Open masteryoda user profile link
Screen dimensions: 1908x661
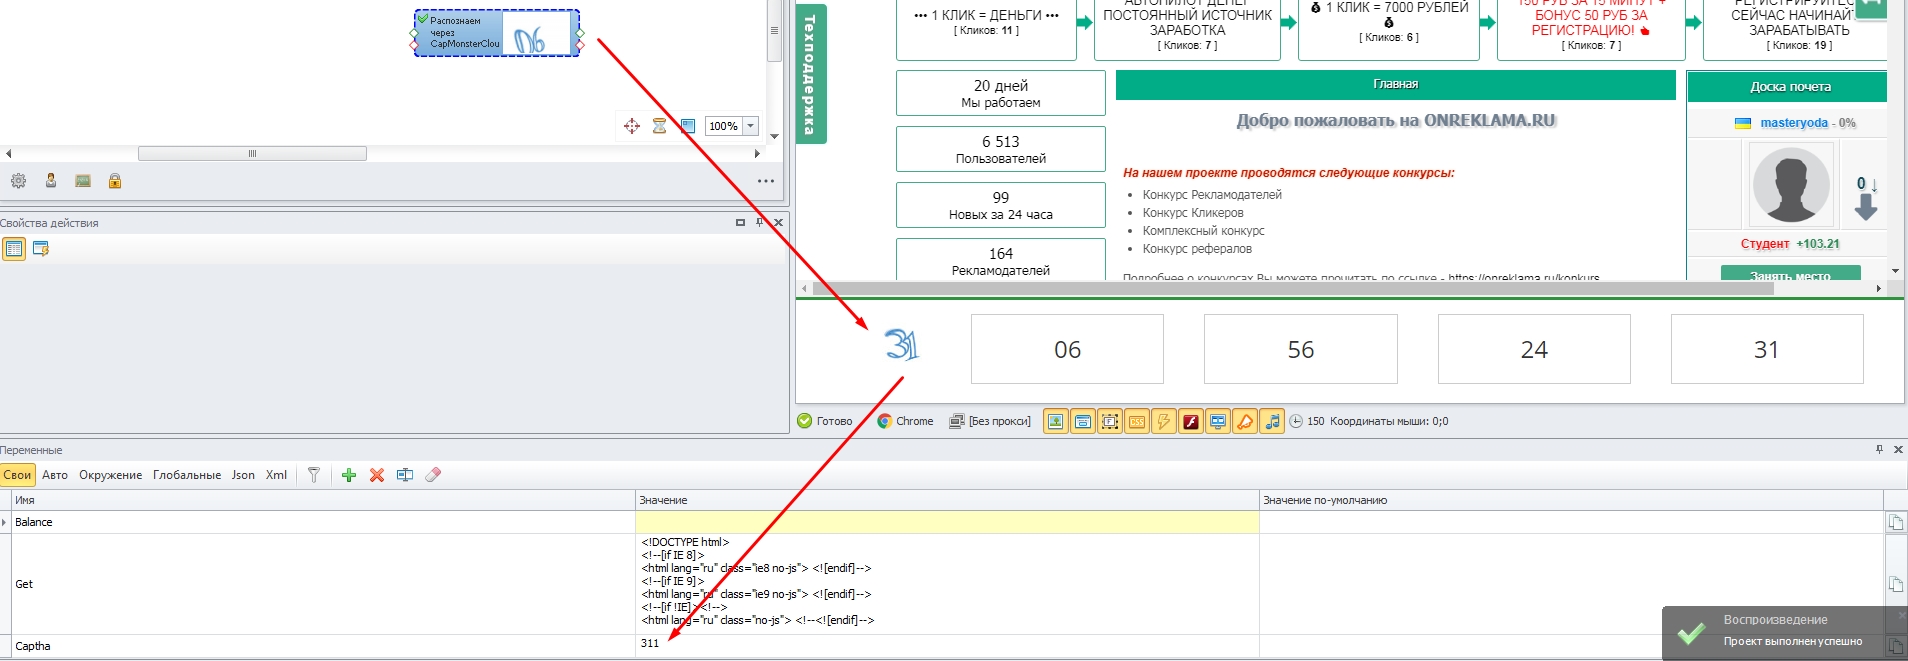[1794, 123]
